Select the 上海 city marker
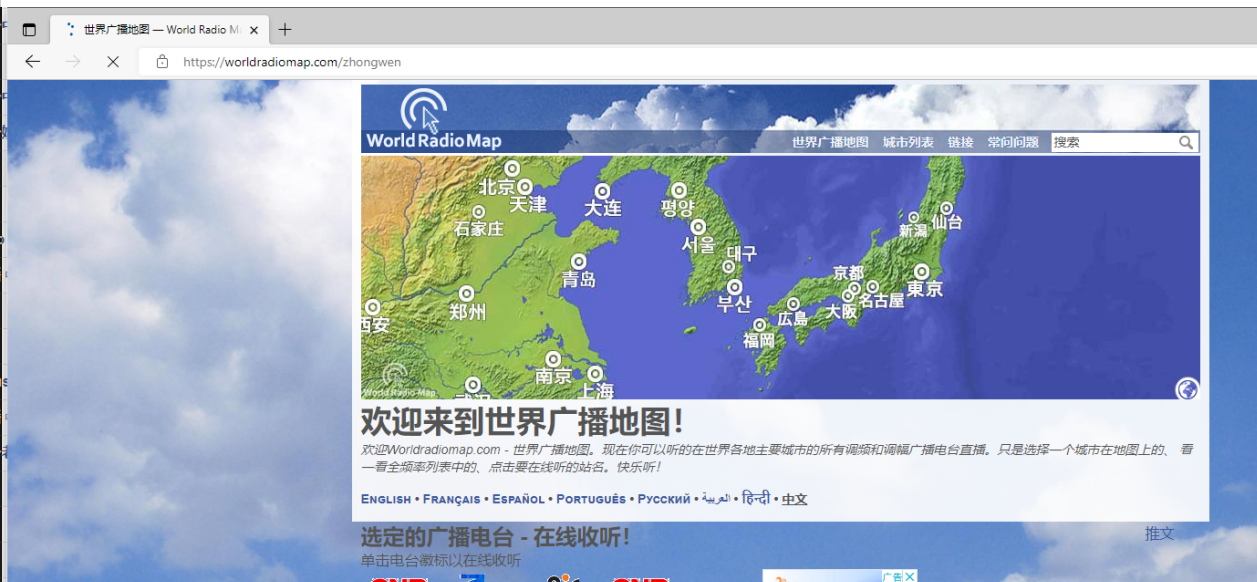This screenshot has height=582, width=1257. point(595,374)
